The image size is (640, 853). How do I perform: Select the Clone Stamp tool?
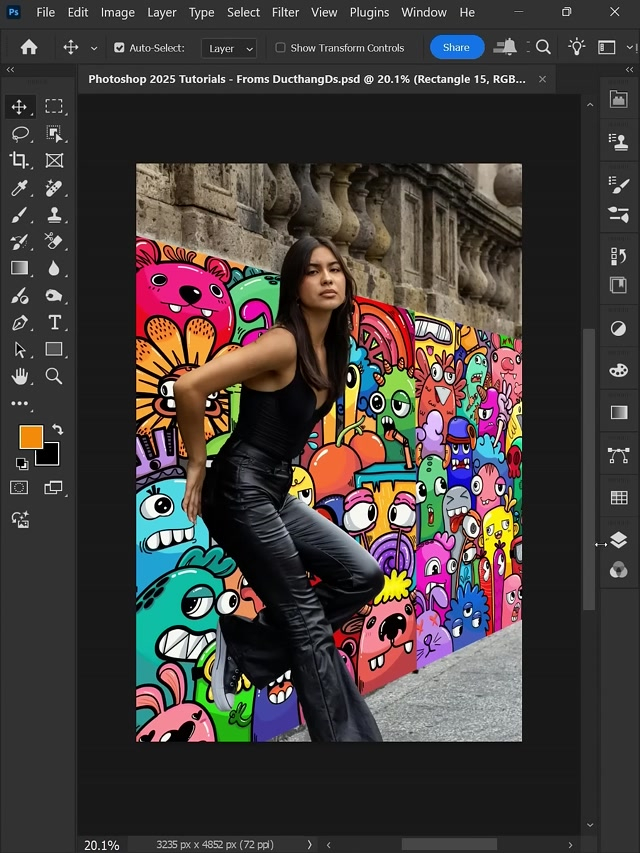(x=54, y=214)
